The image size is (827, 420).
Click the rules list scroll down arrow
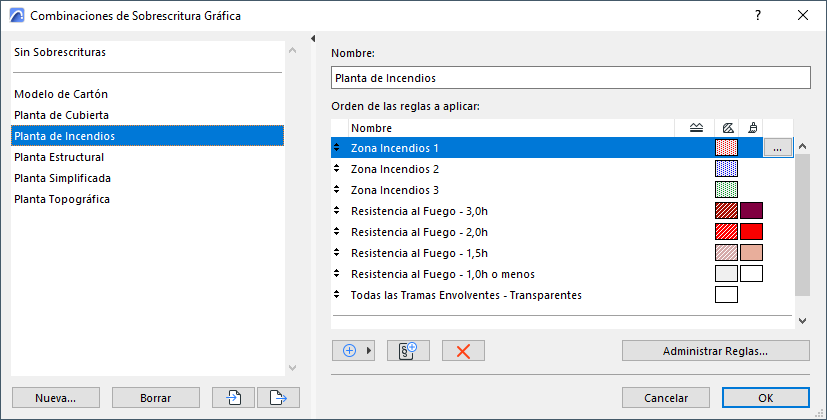[x=802, y=320]
